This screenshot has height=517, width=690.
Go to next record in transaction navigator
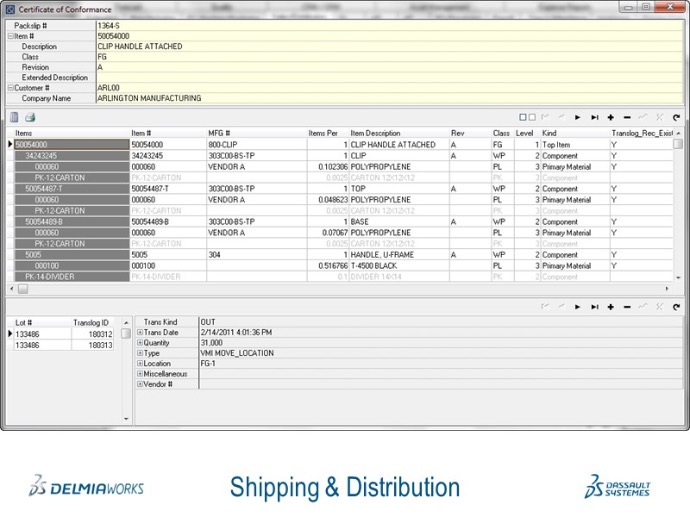(577, 306)
